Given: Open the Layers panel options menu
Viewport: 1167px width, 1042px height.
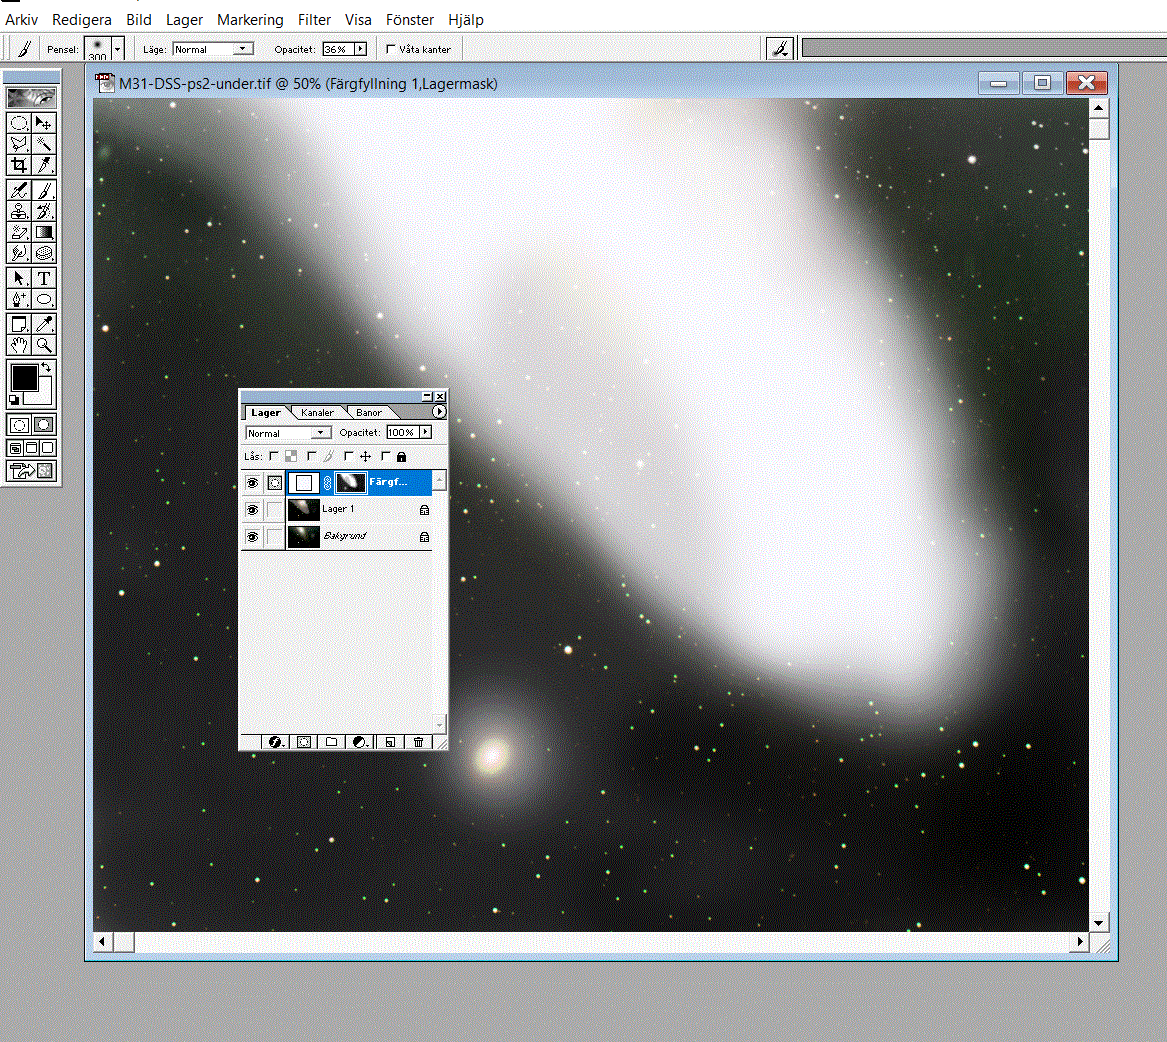Looking at the screenshot, I should click(x=438, y=411).
